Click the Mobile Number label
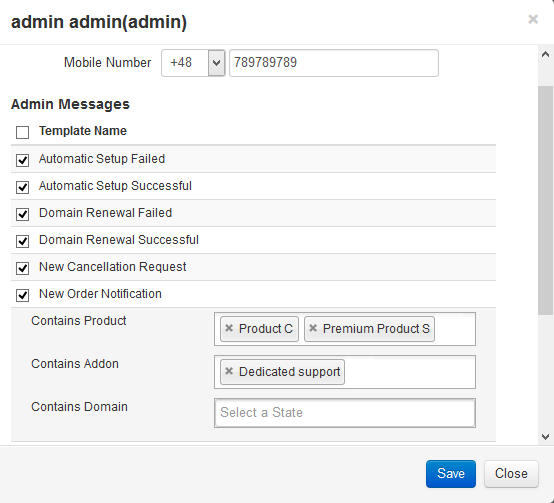554x503 pixels. tap(107, 63)
